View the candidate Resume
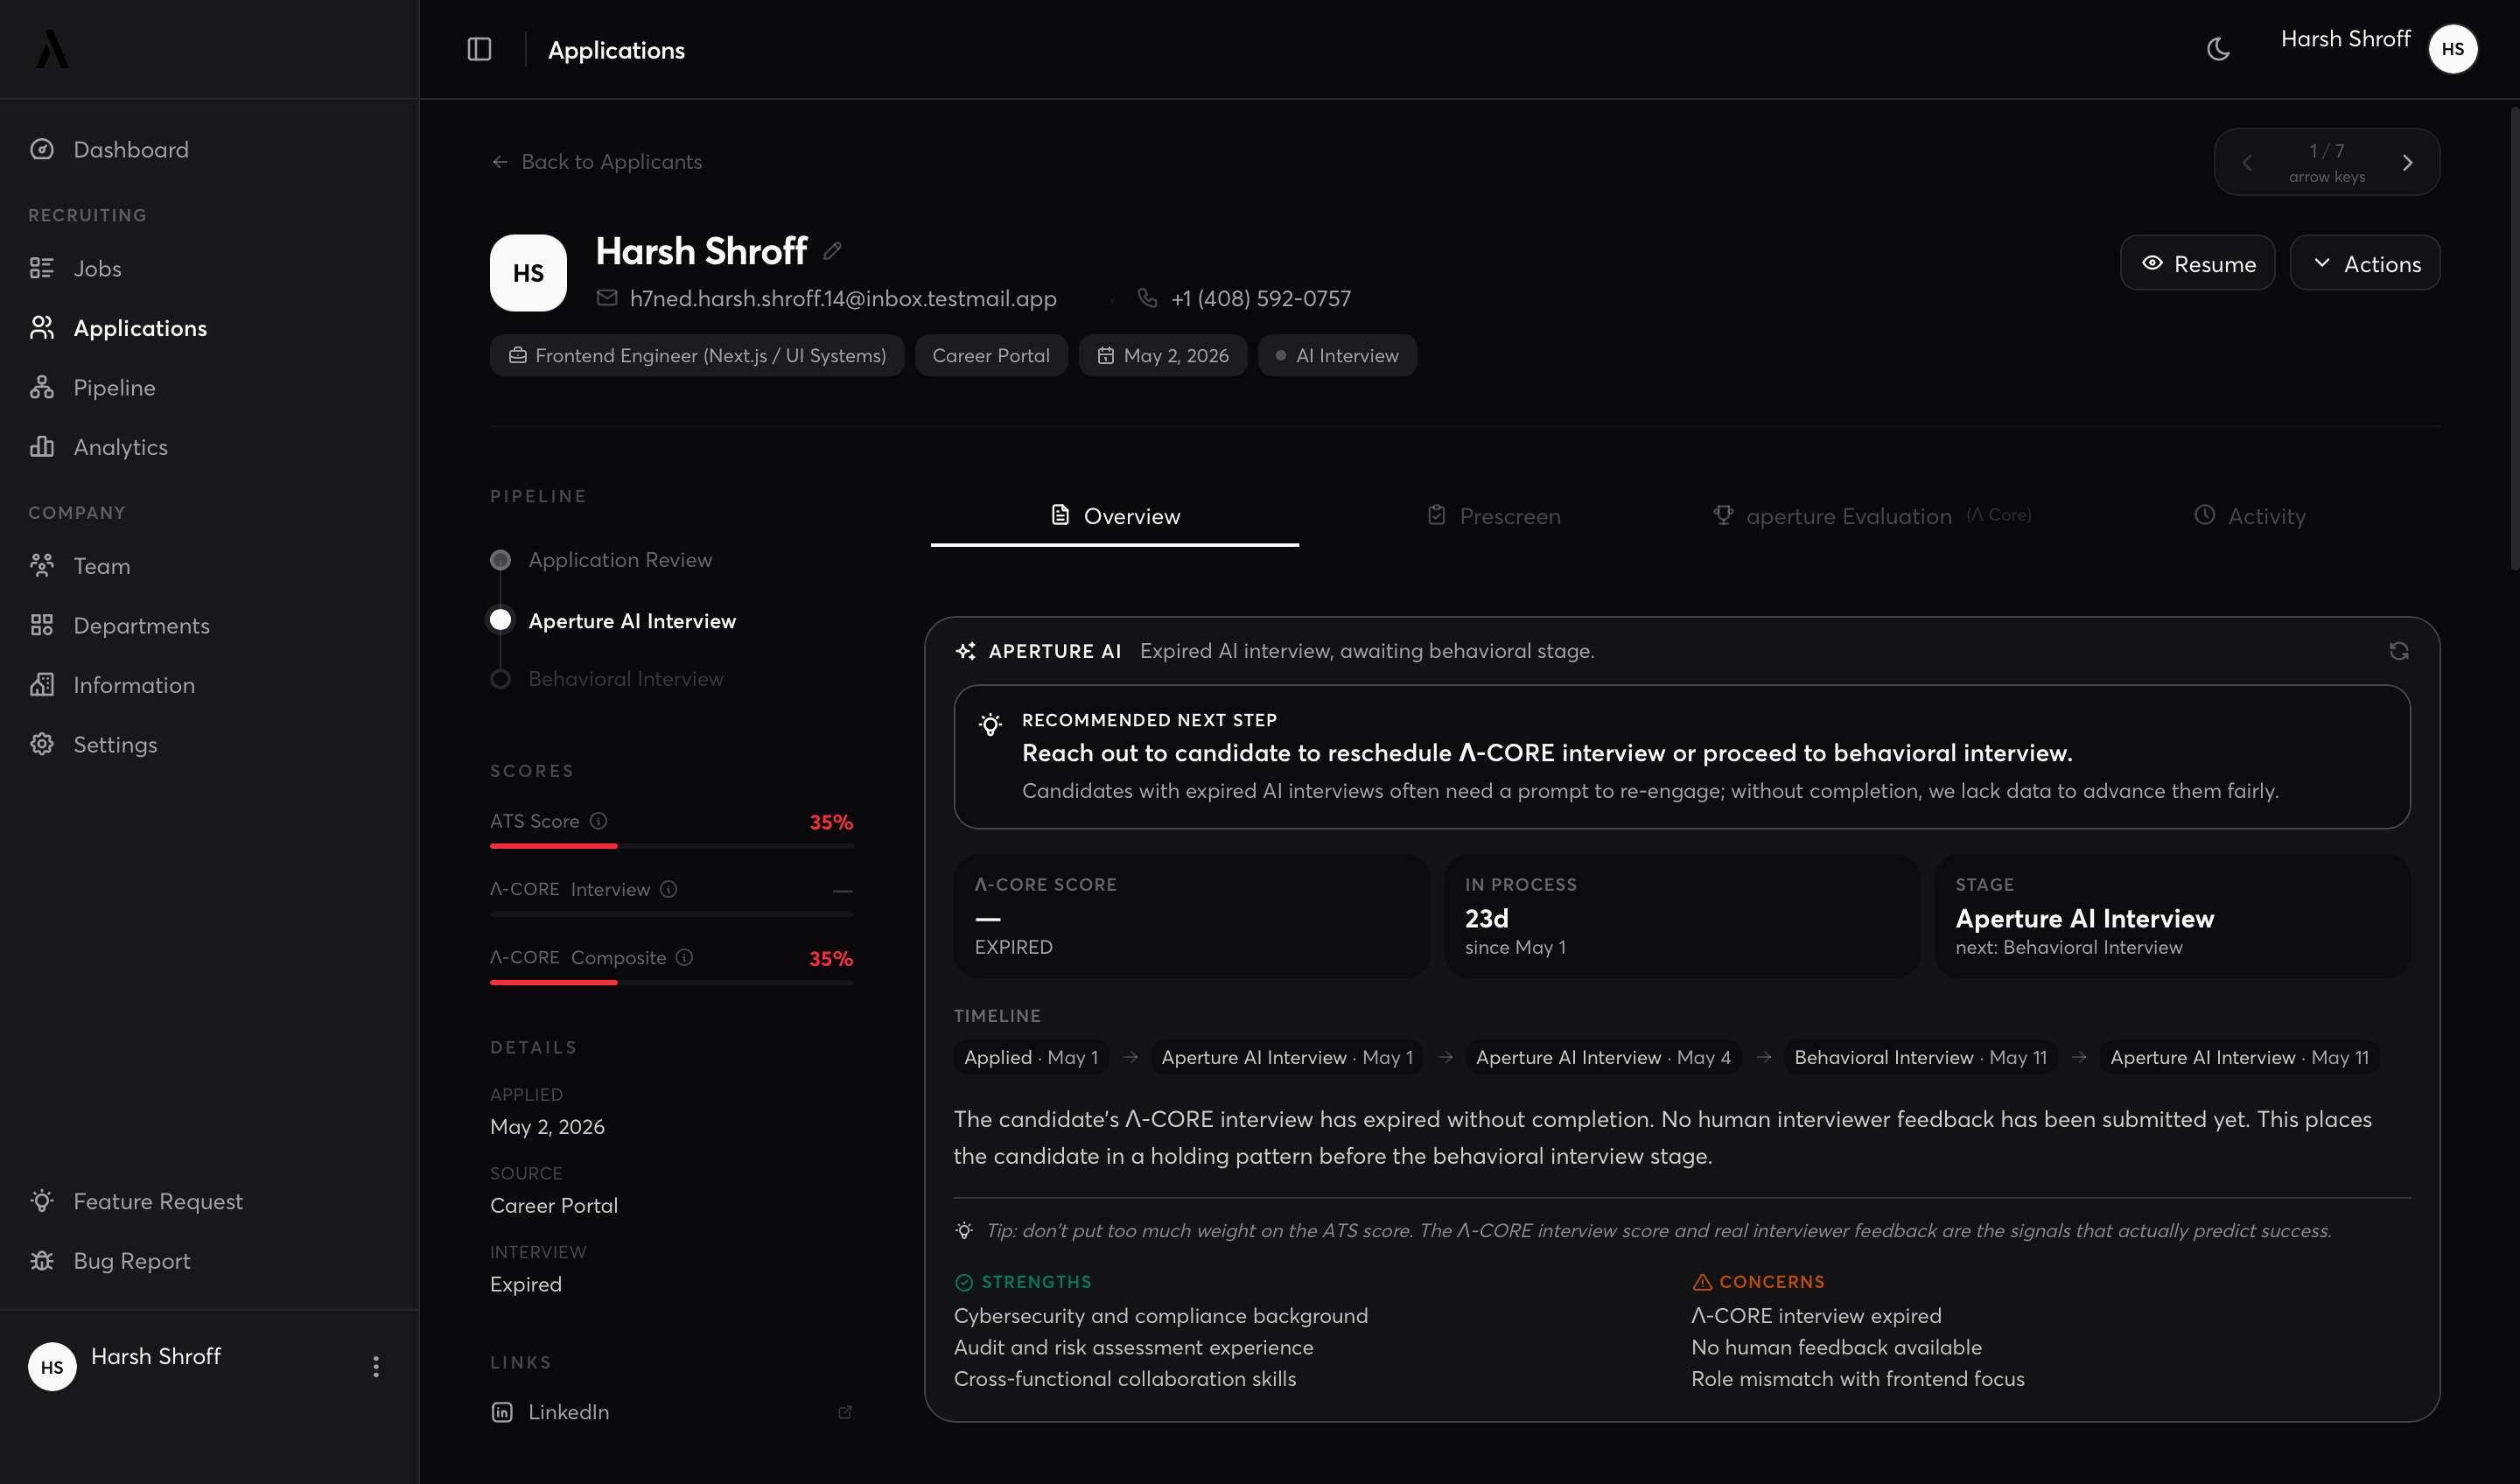2520x1484 pixels. [2197, 263]
